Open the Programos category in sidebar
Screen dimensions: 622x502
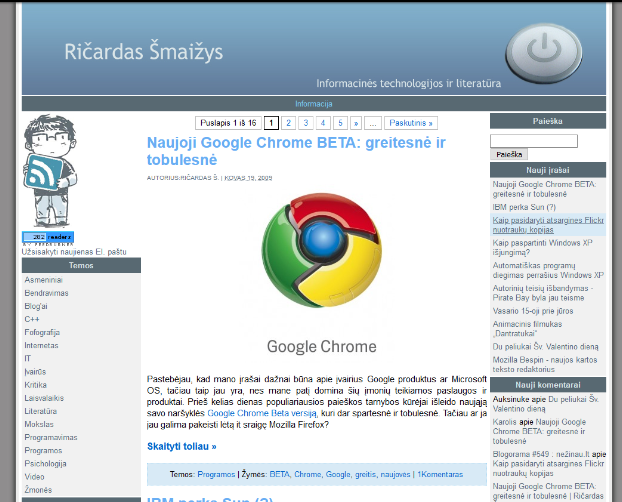tap(43, 450)
